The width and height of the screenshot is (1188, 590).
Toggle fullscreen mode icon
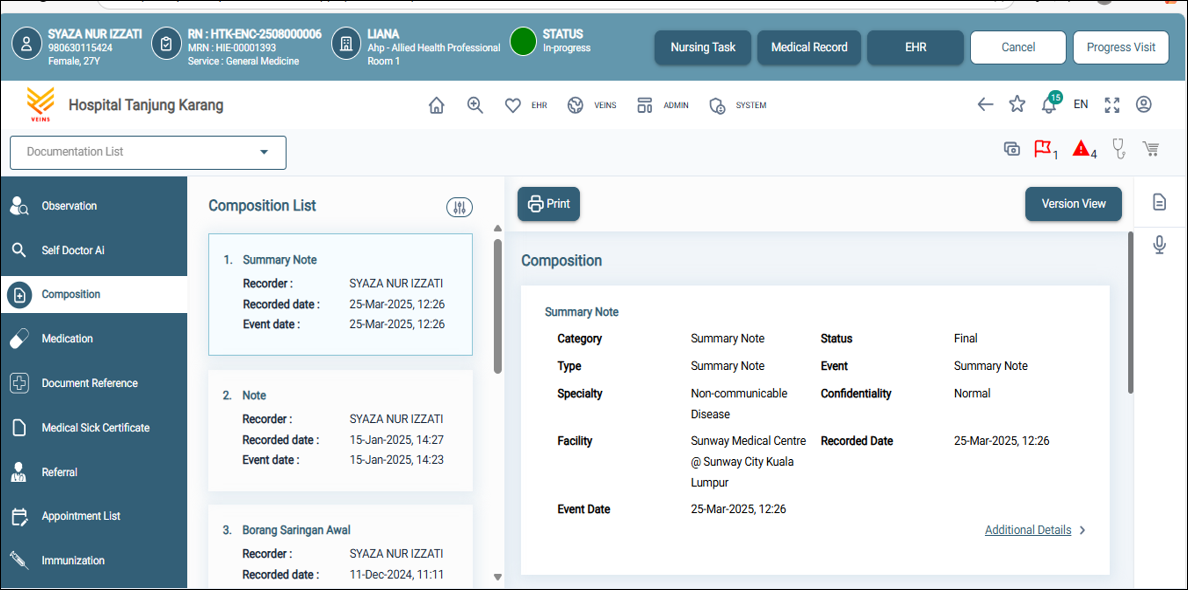1112,105
